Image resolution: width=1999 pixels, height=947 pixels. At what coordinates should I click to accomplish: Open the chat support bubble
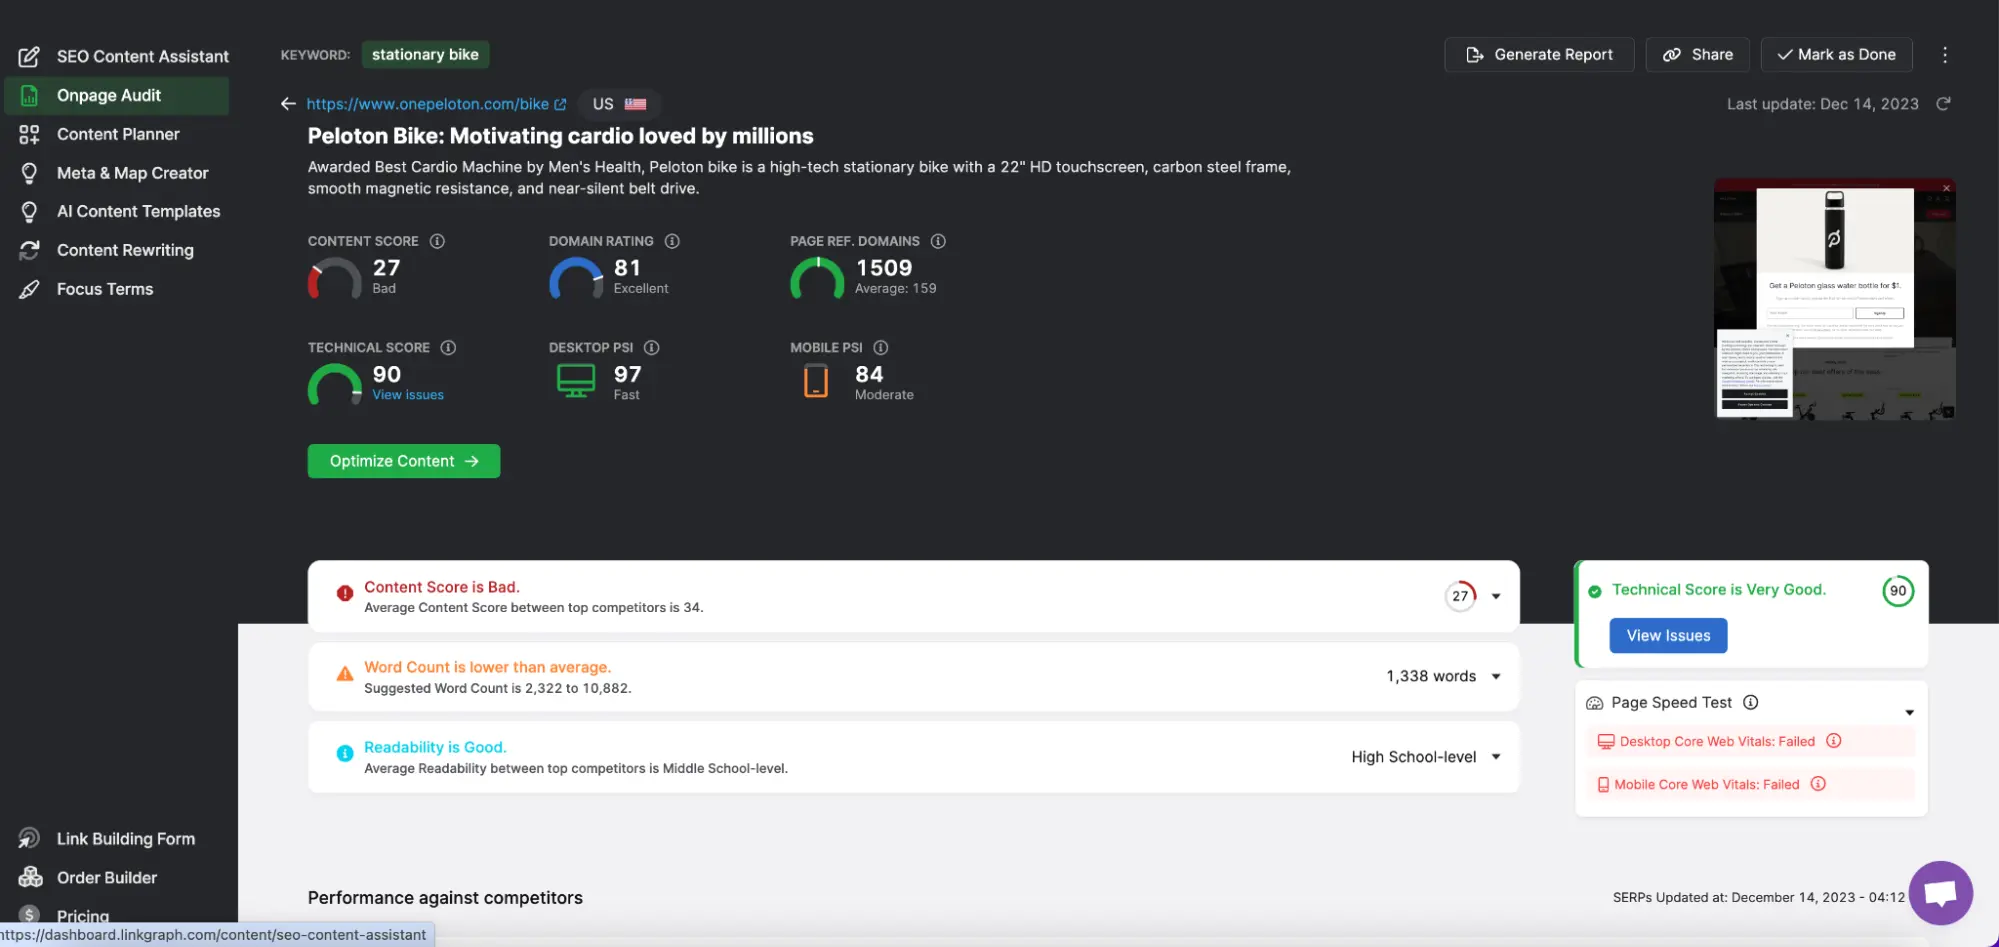pyautogui.click(x=1940, y=892)
